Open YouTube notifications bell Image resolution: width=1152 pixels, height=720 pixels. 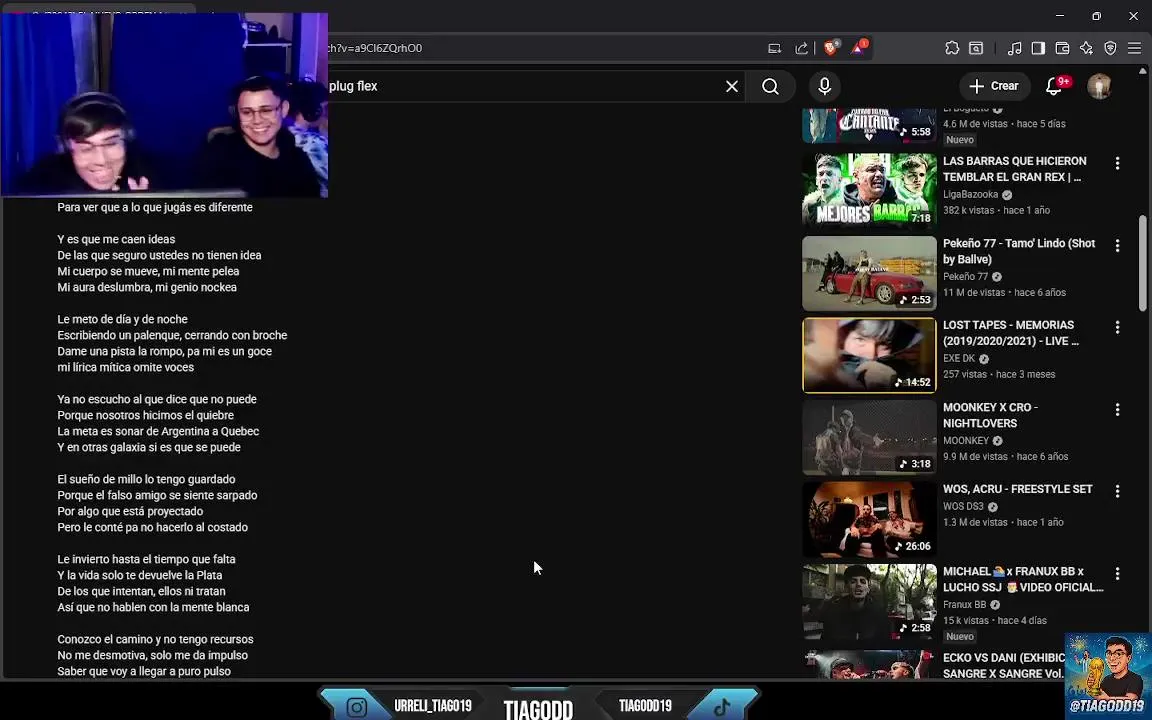pos(1054,86)
